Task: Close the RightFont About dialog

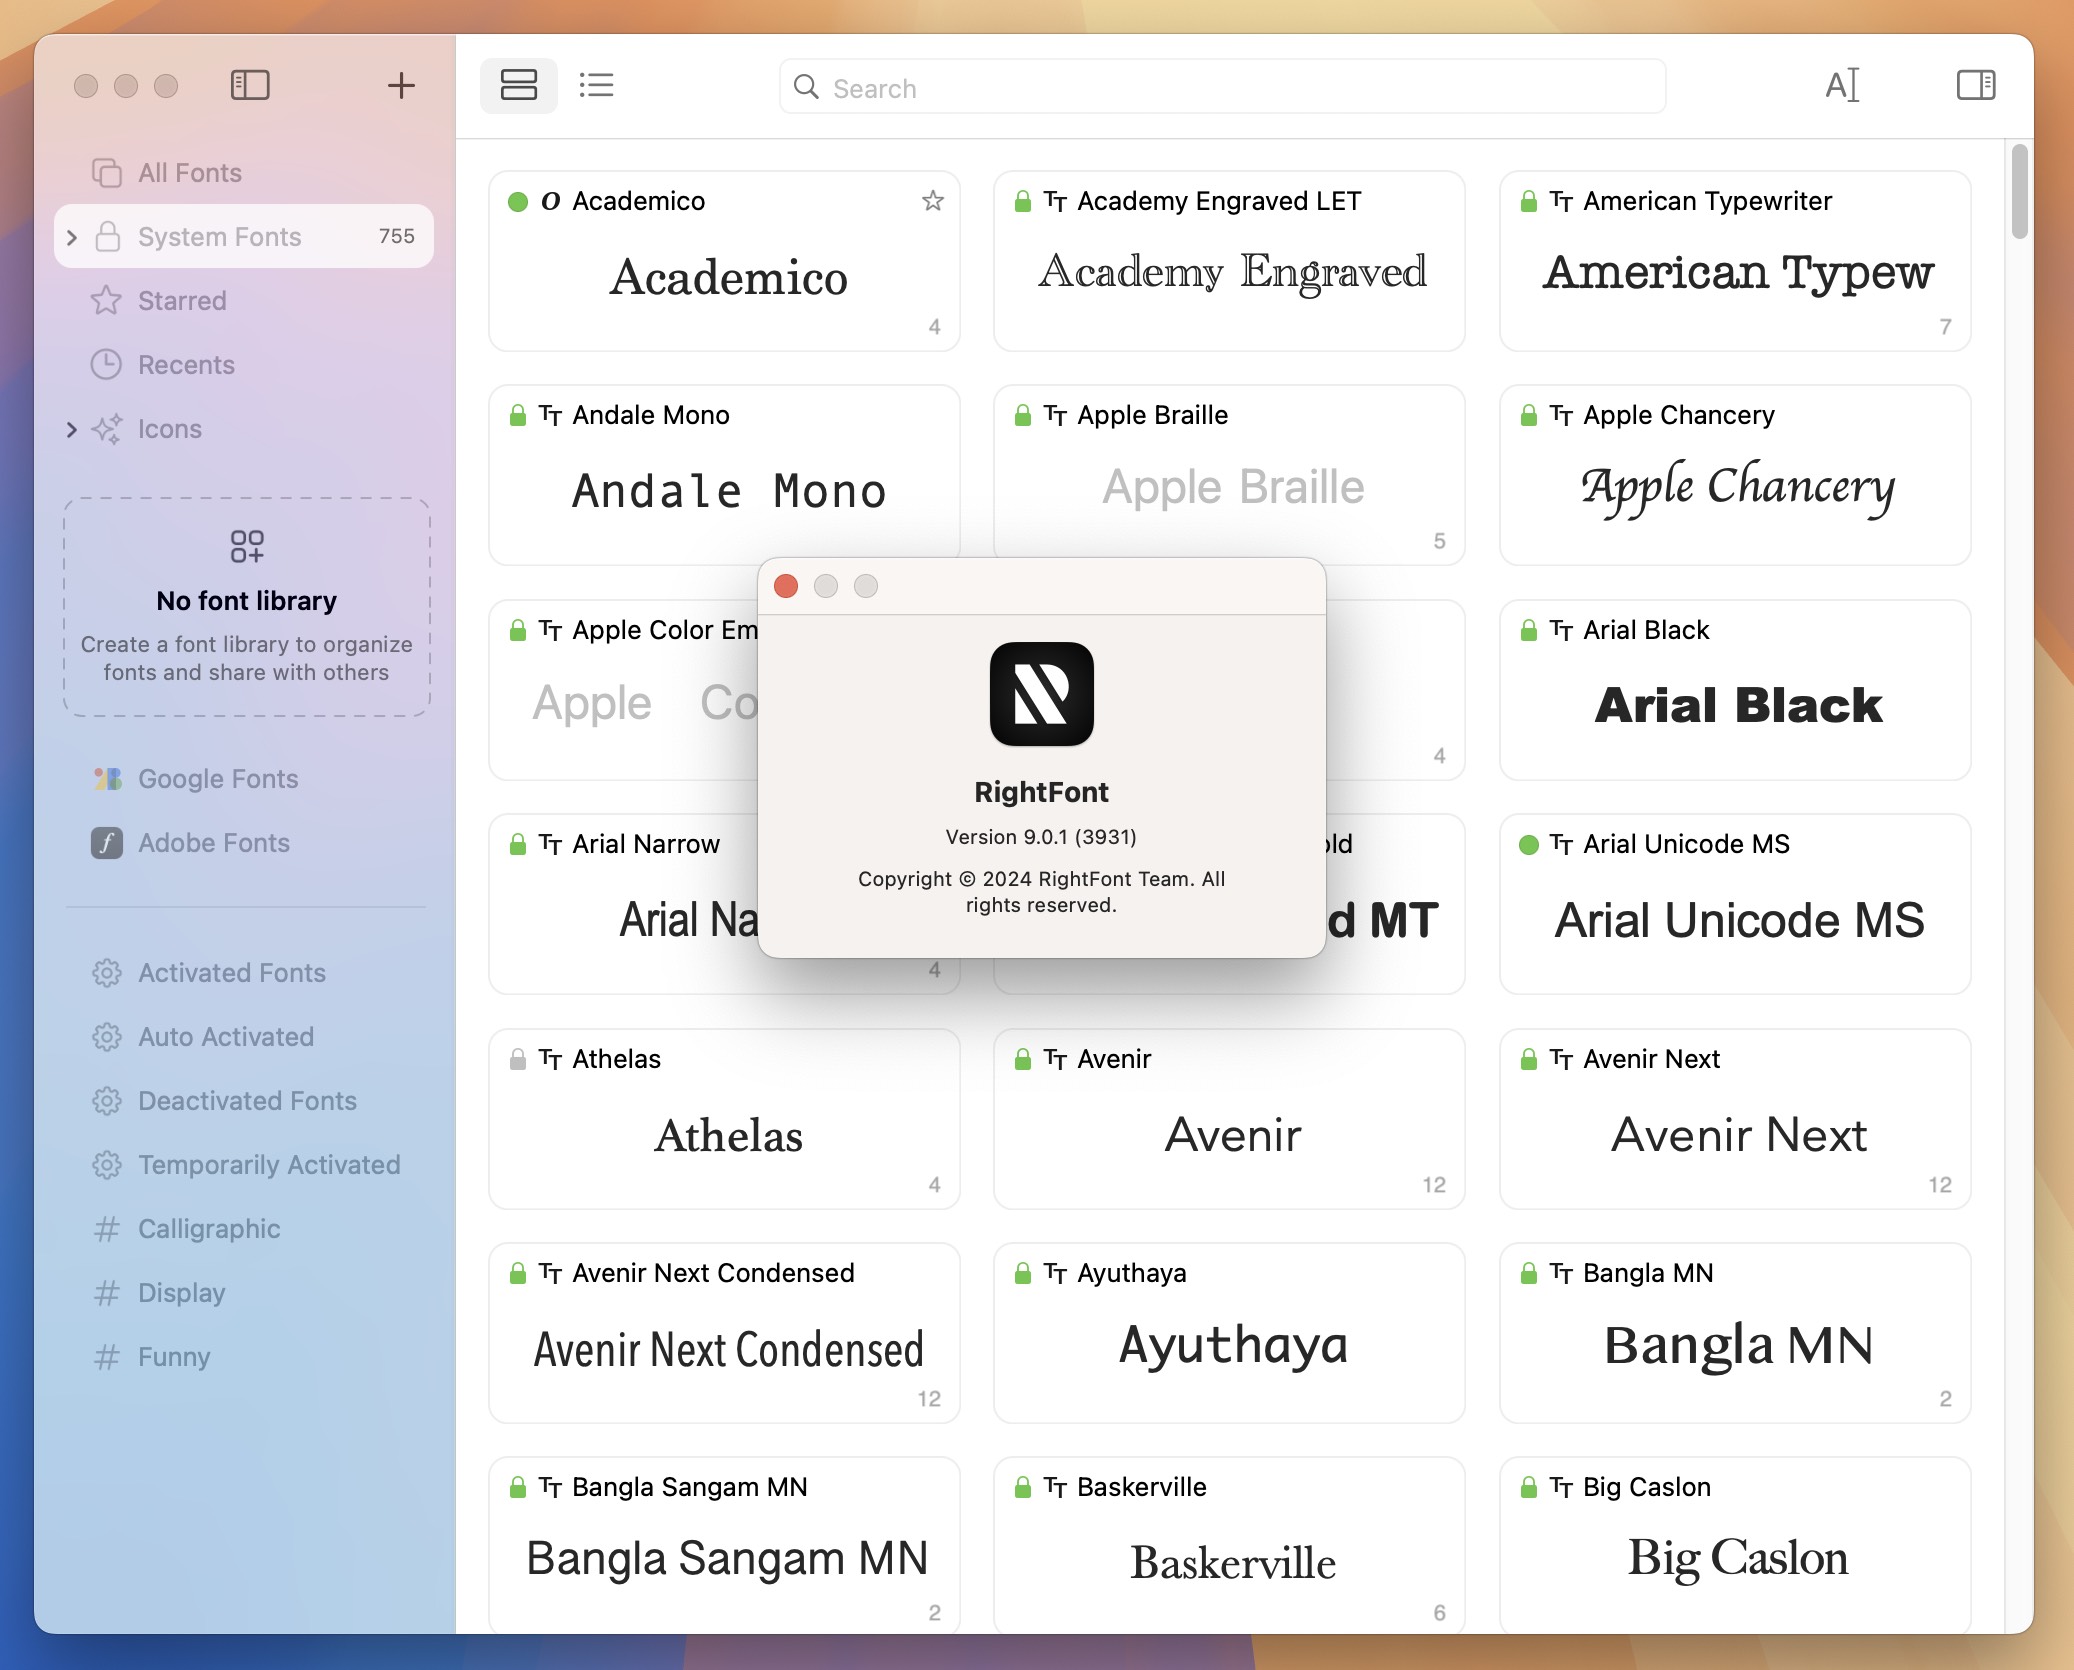Action: tap(786, 586)
